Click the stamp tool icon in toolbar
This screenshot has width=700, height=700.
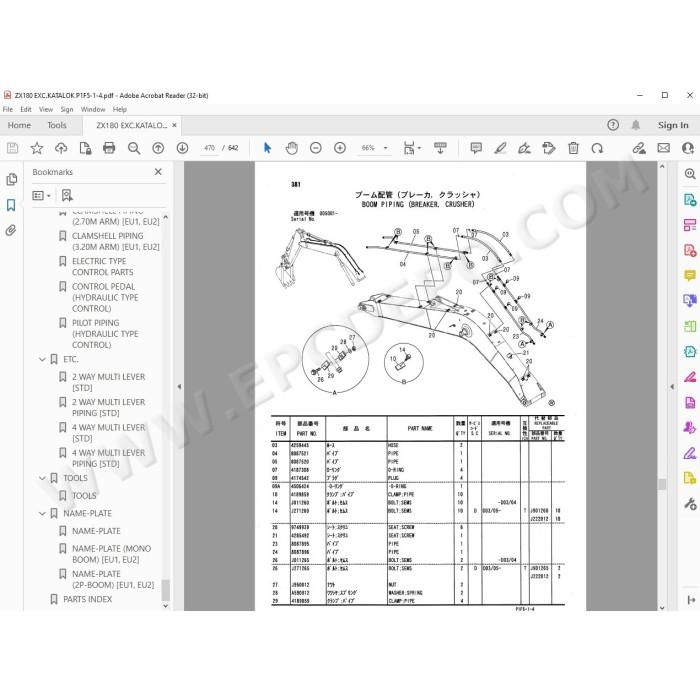549,148
